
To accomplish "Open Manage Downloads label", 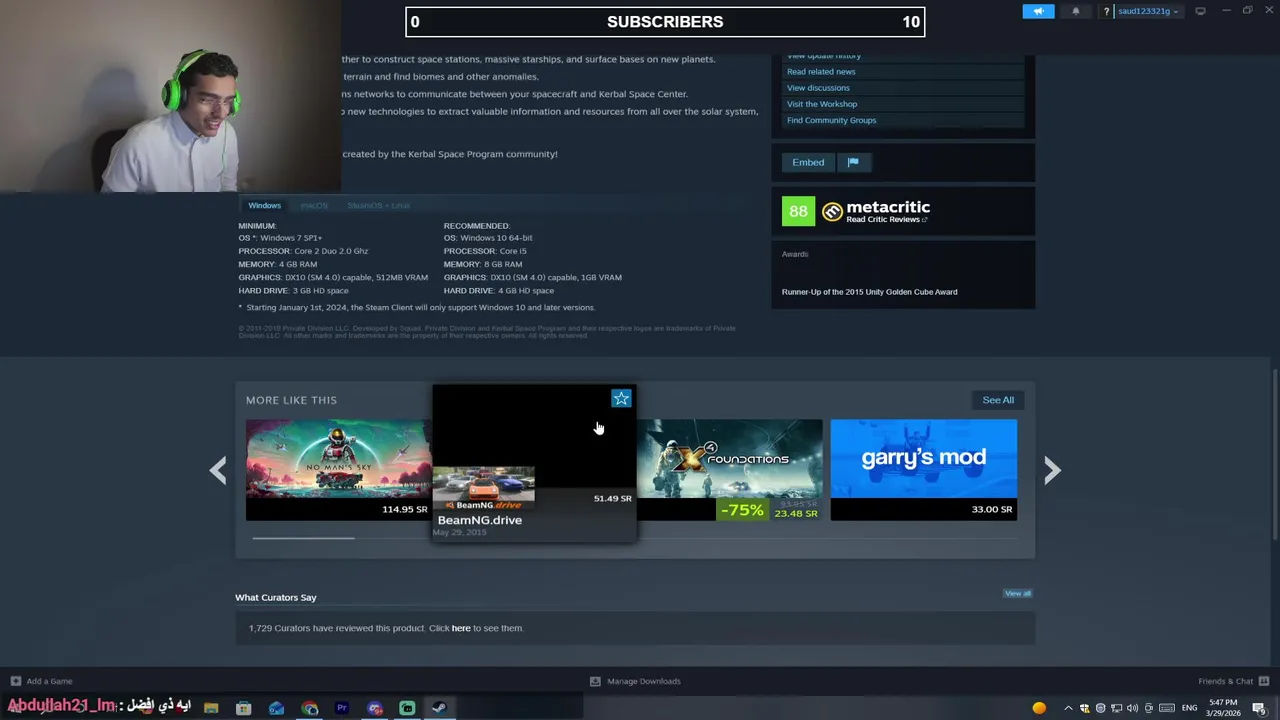I will (643, 681).
